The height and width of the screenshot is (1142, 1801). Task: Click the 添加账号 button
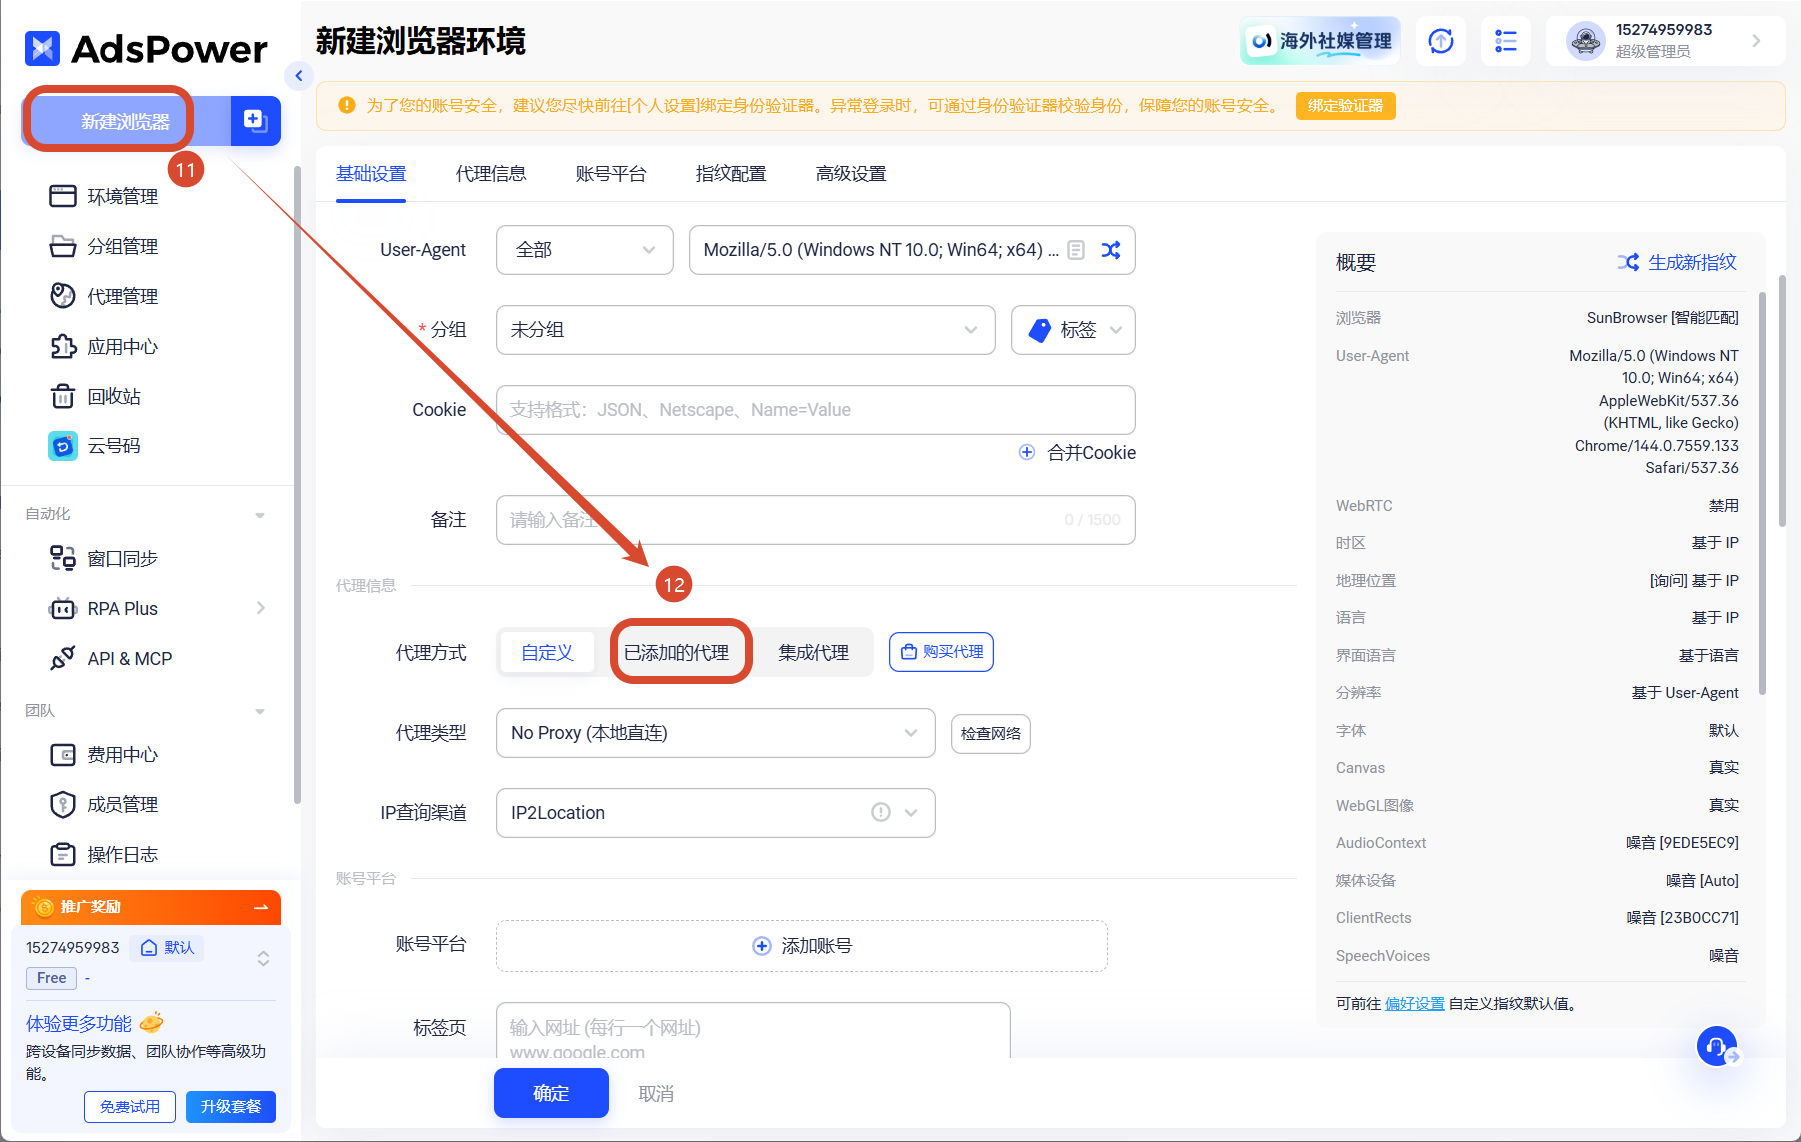point(802,946)
